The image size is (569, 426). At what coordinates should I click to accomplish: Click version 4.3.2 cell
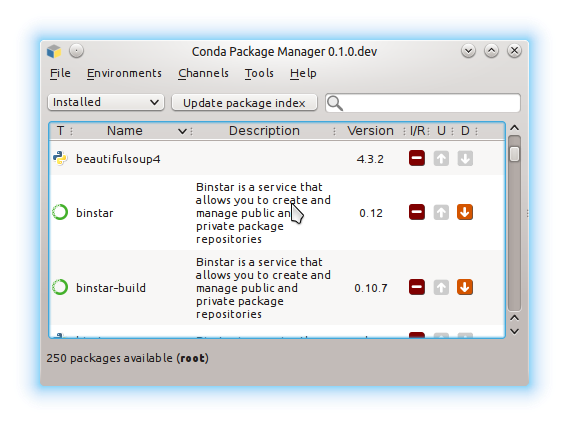pyautogui.click(x=370, y=159)
